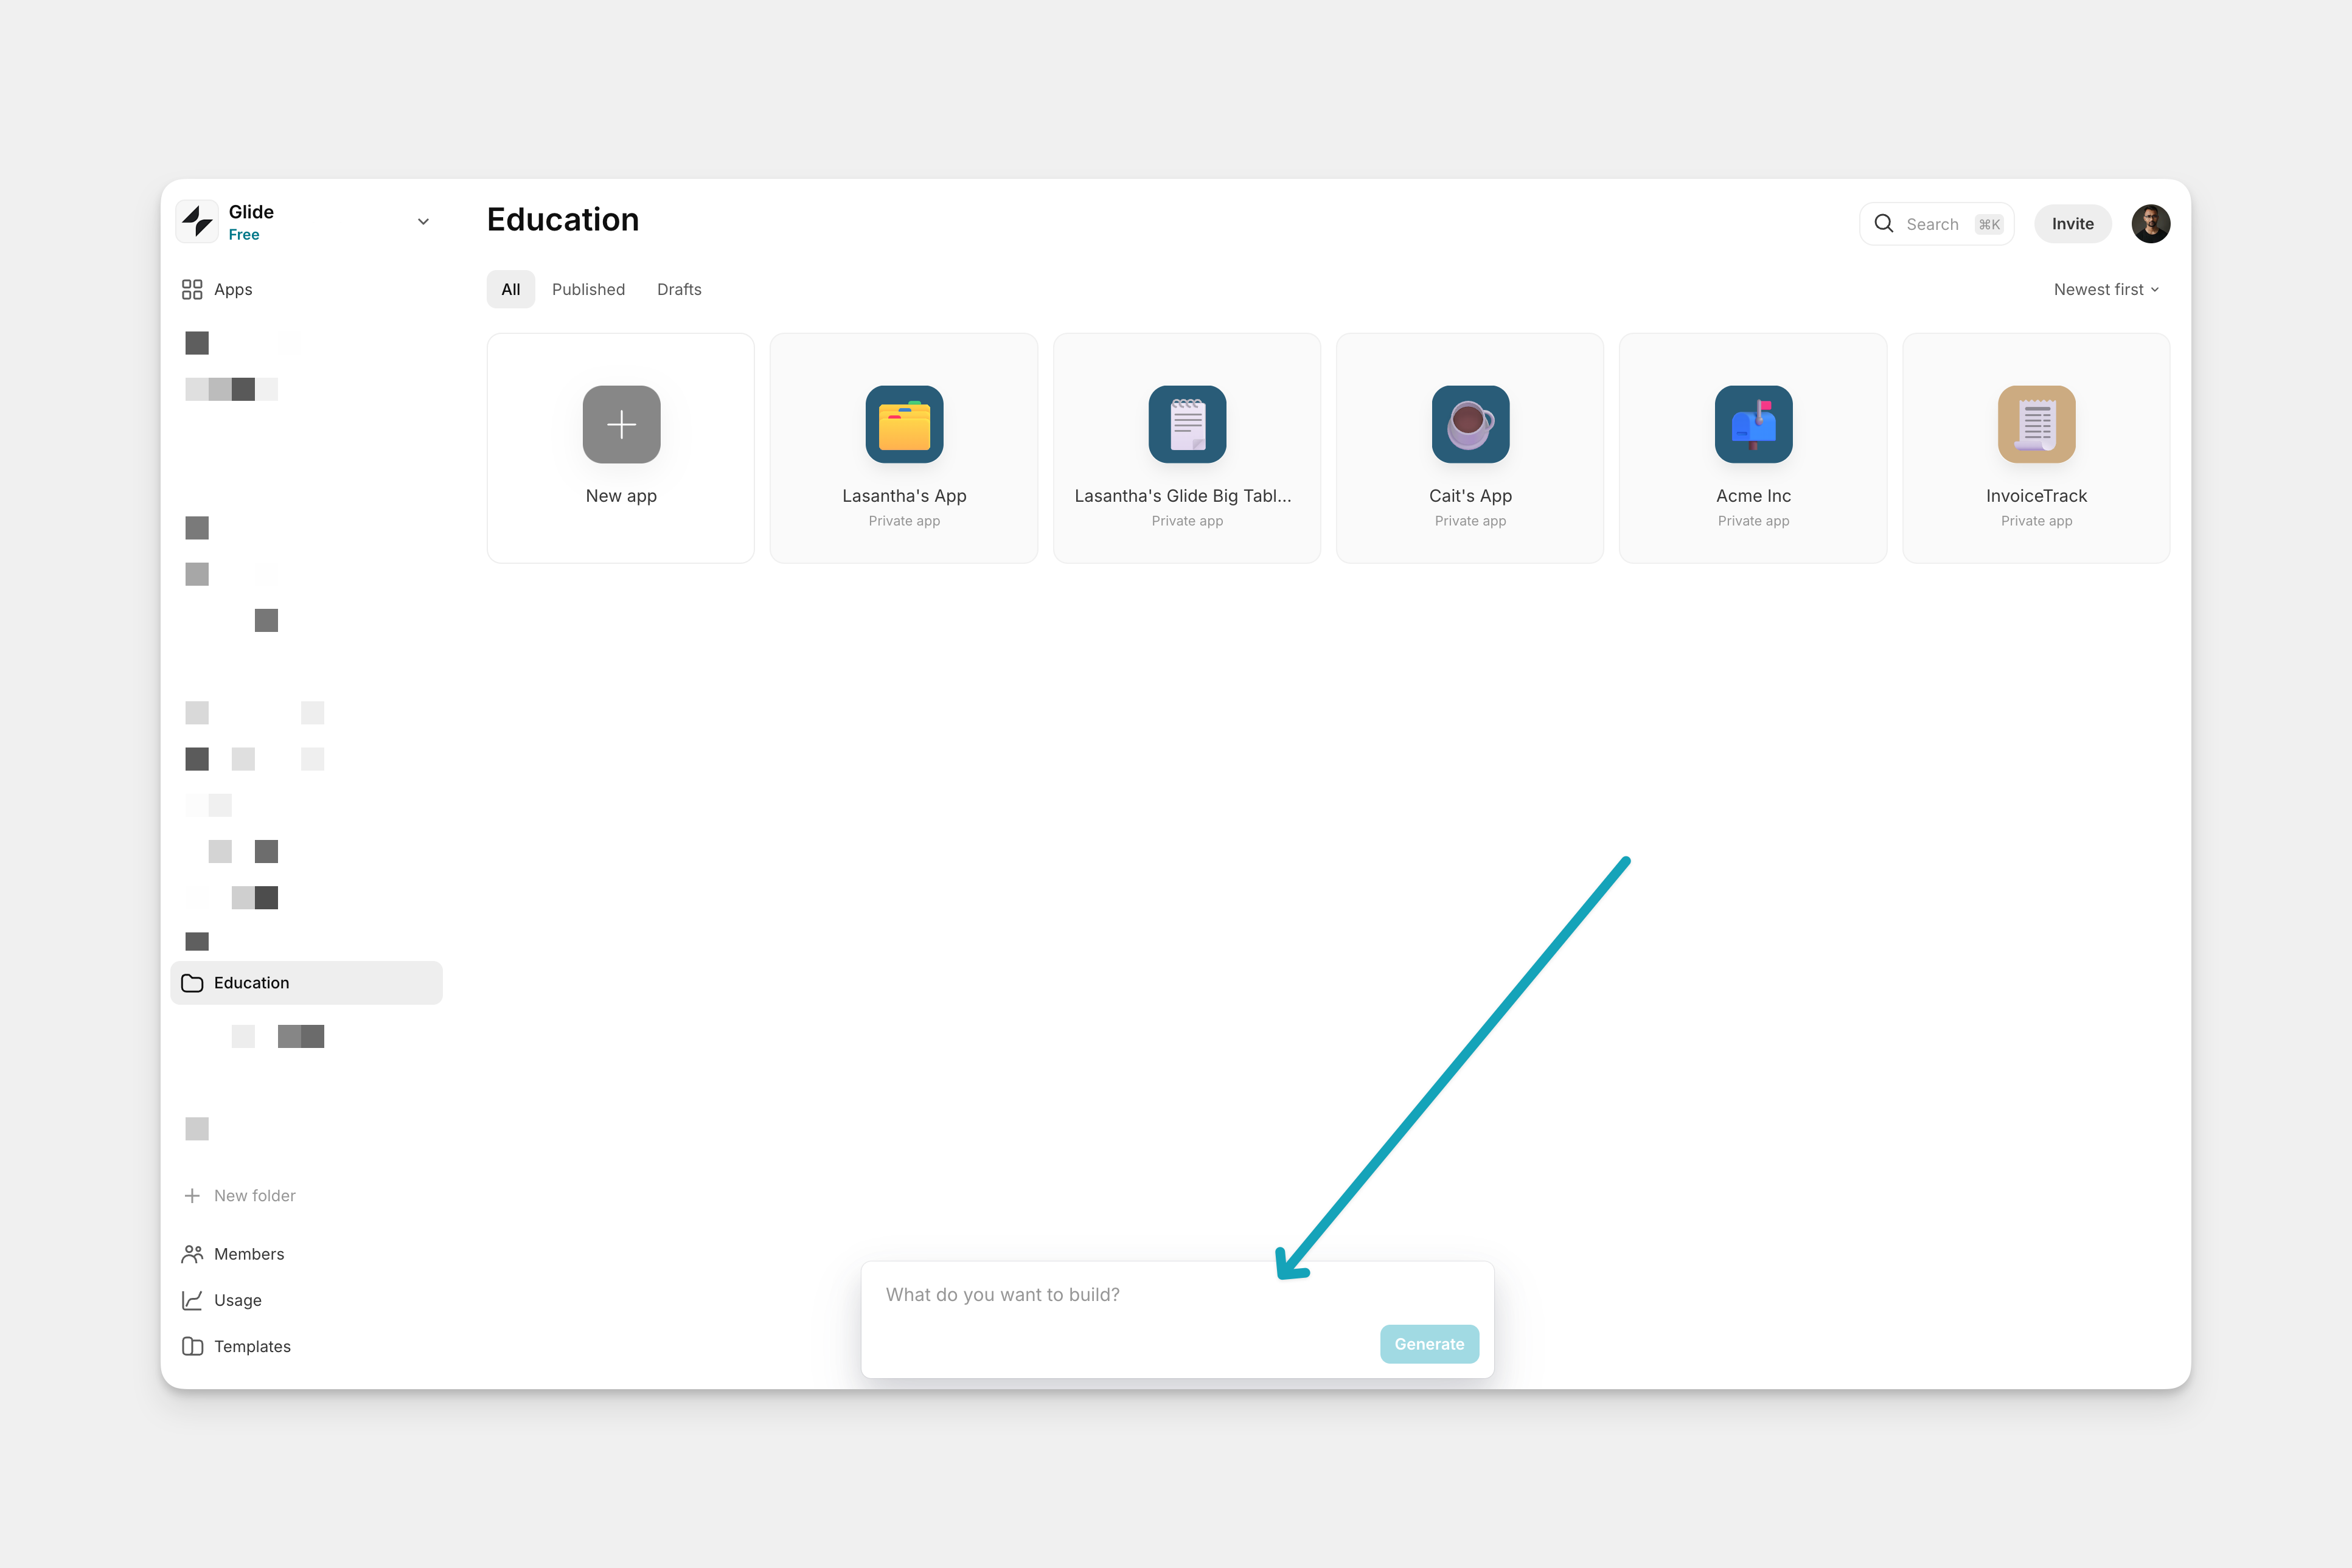Open Cait's App coffee cup icon
This screenshot has height=1568, width=2352.
pyautogui.click(x=1470, y=424)
